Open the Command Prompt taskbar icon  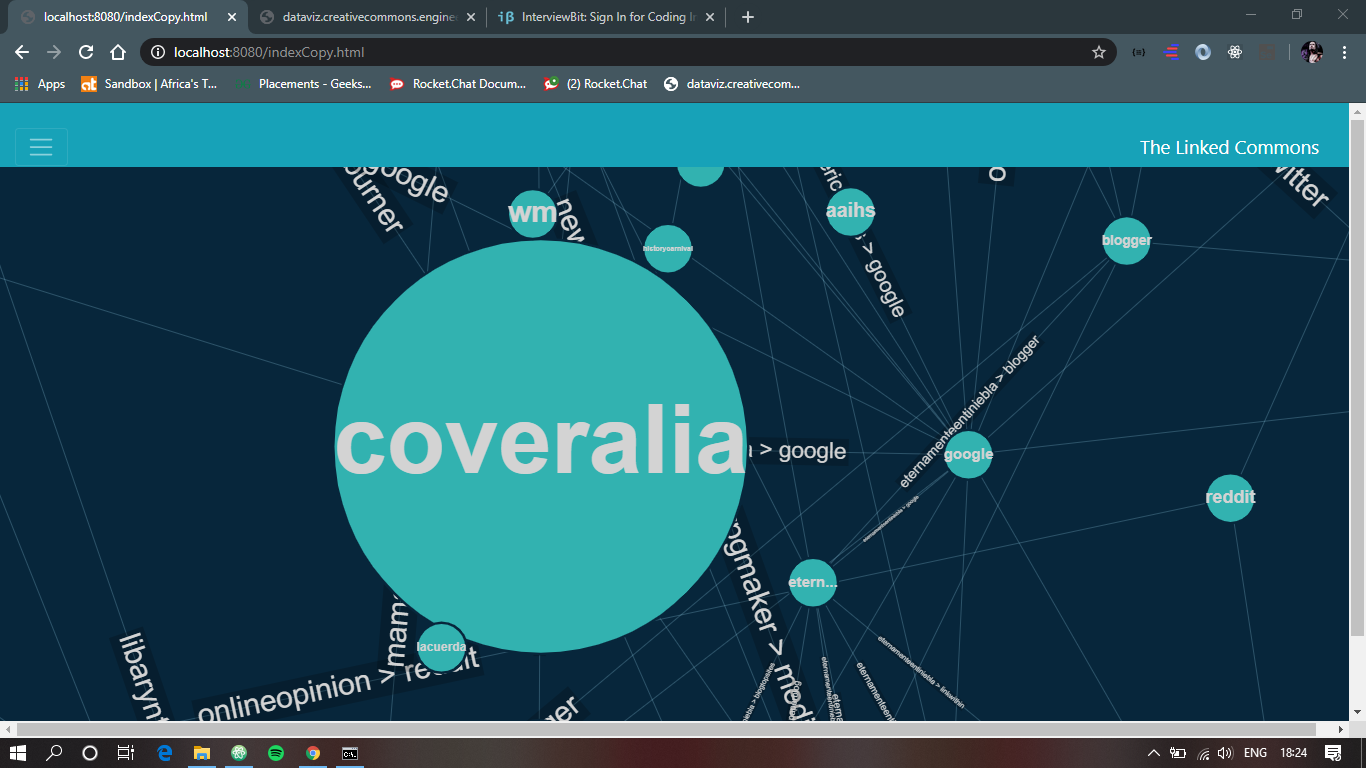[350, 753]
